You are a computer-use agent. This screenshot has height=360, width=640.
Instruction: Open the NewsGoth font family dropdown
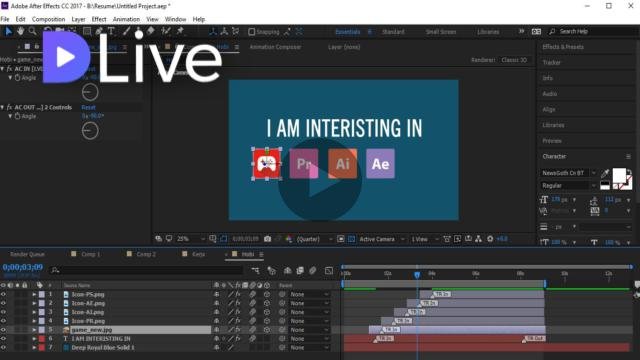coord(569,173)
